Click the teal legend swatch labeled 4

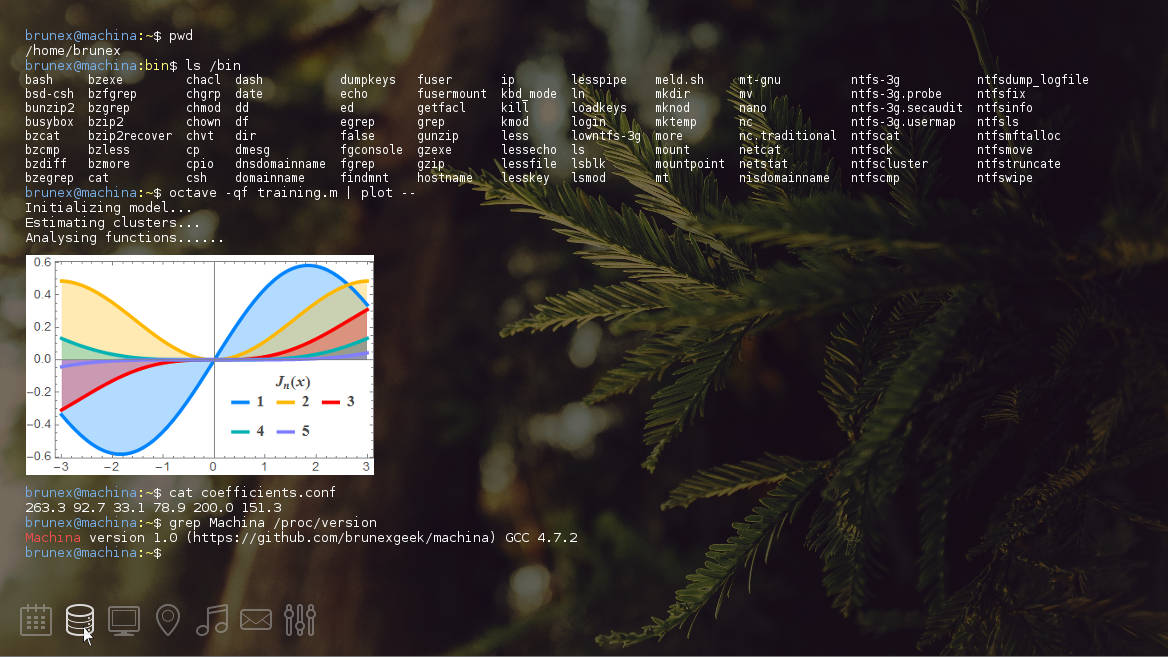pos(240,431)
